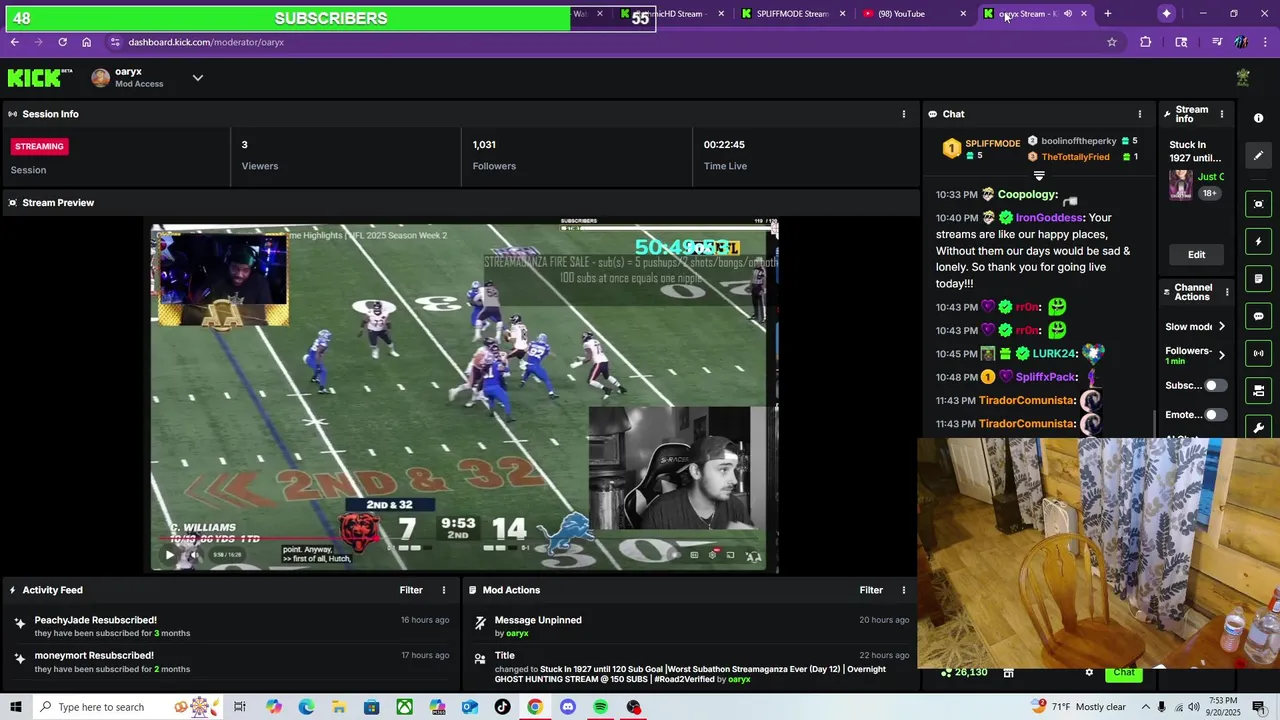Unmute the stream preview volume icon
This screenshot has width=1280, height=720.
[193, 555]
